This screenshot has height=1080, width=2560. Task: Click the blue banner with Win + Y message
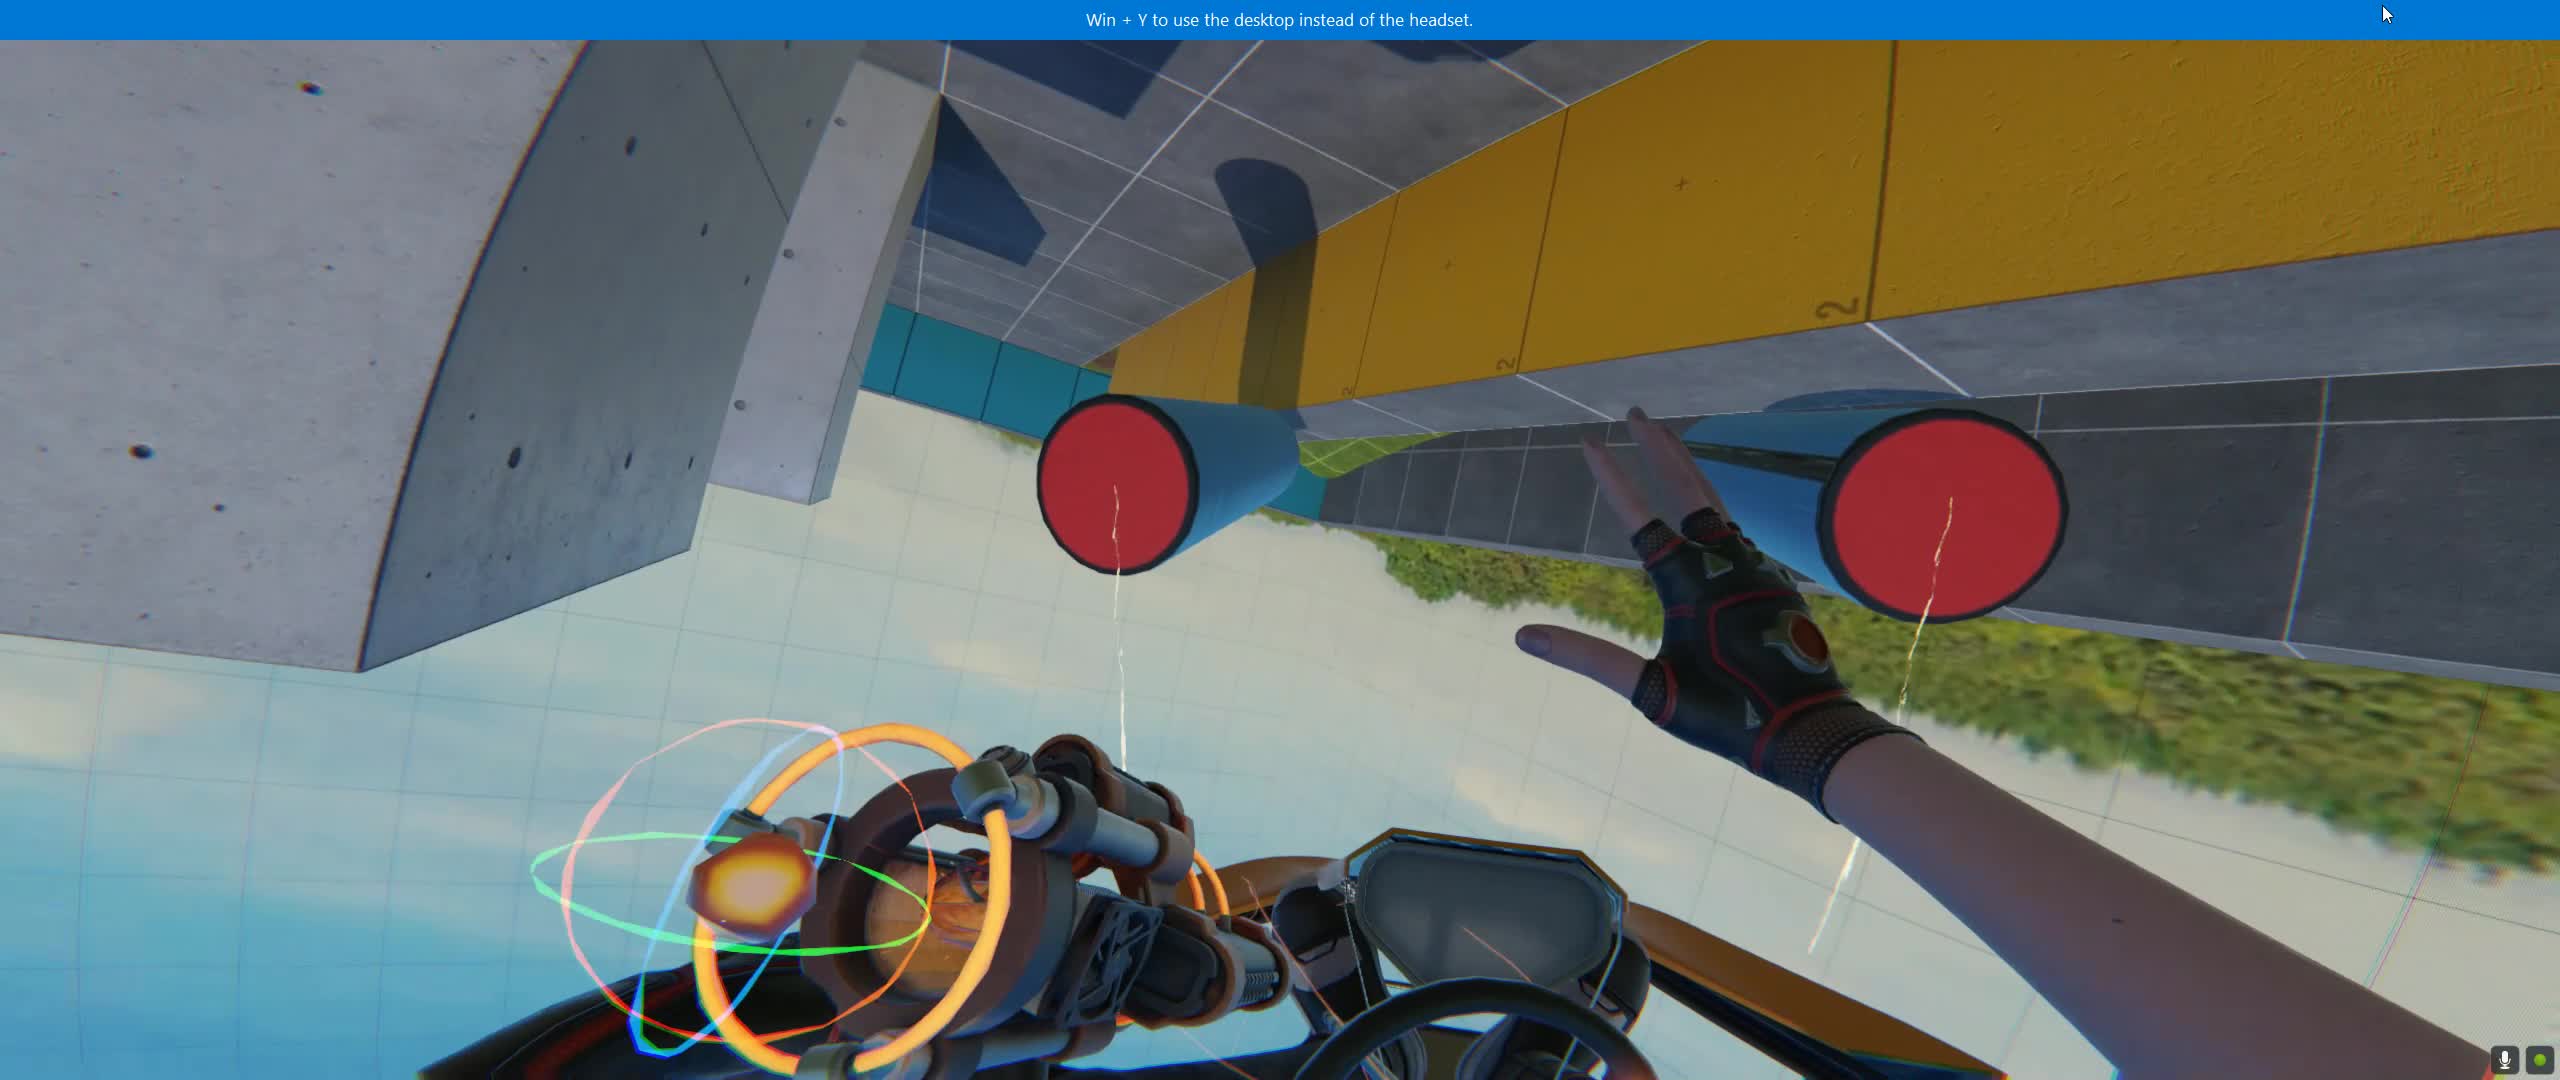pos(1279,20)
